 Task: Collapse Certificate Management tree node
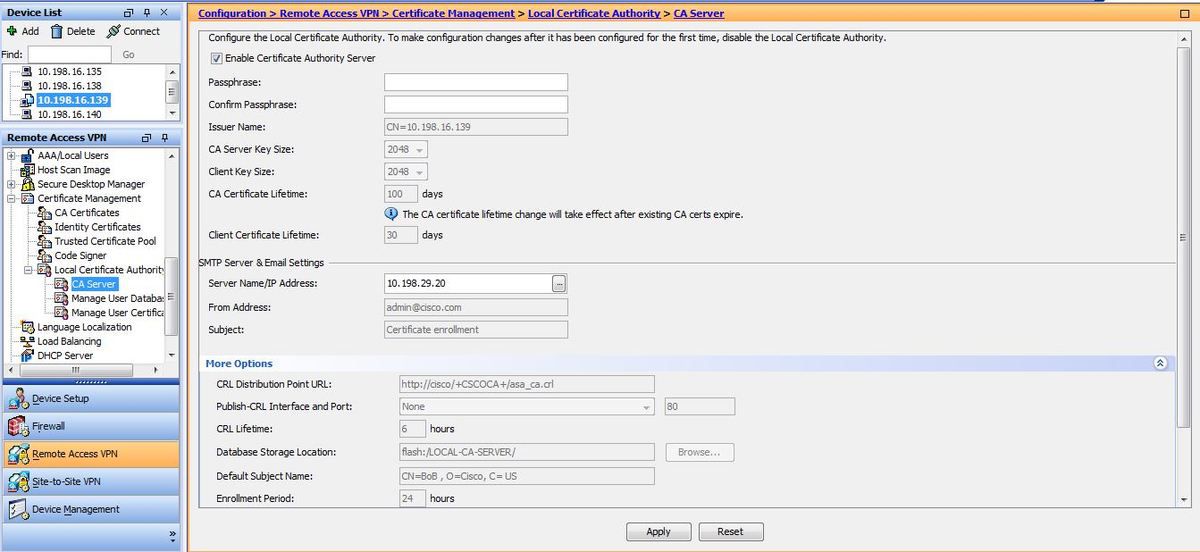point(11,198)
